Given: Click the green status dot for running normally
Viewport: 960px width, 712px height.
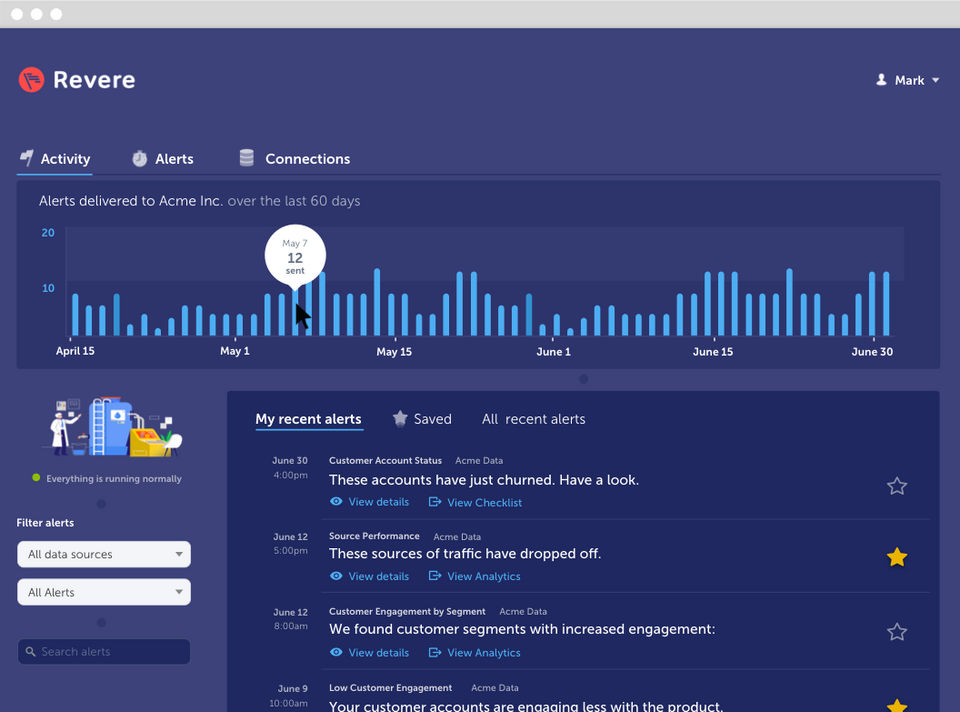Looking at the screenshot, I should click(36, 478).
